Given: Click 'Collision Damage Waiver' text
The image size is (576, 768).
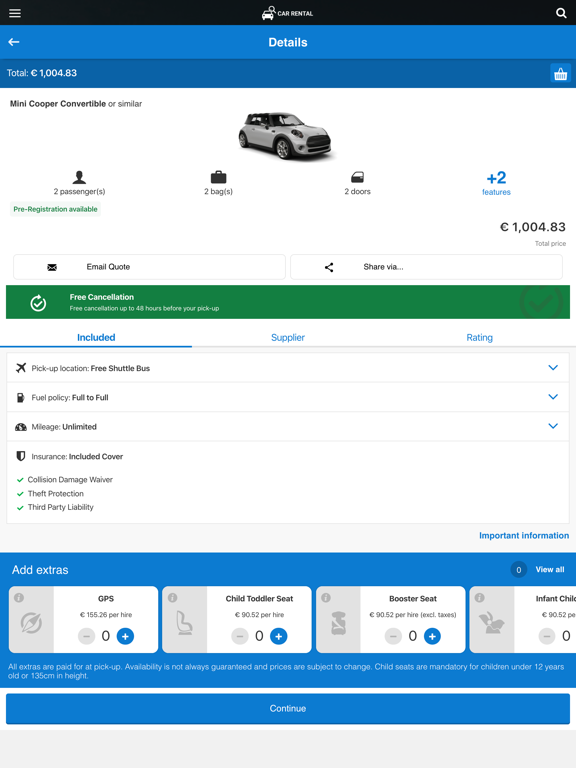Looking at the screenshot, I should point(70,480).
